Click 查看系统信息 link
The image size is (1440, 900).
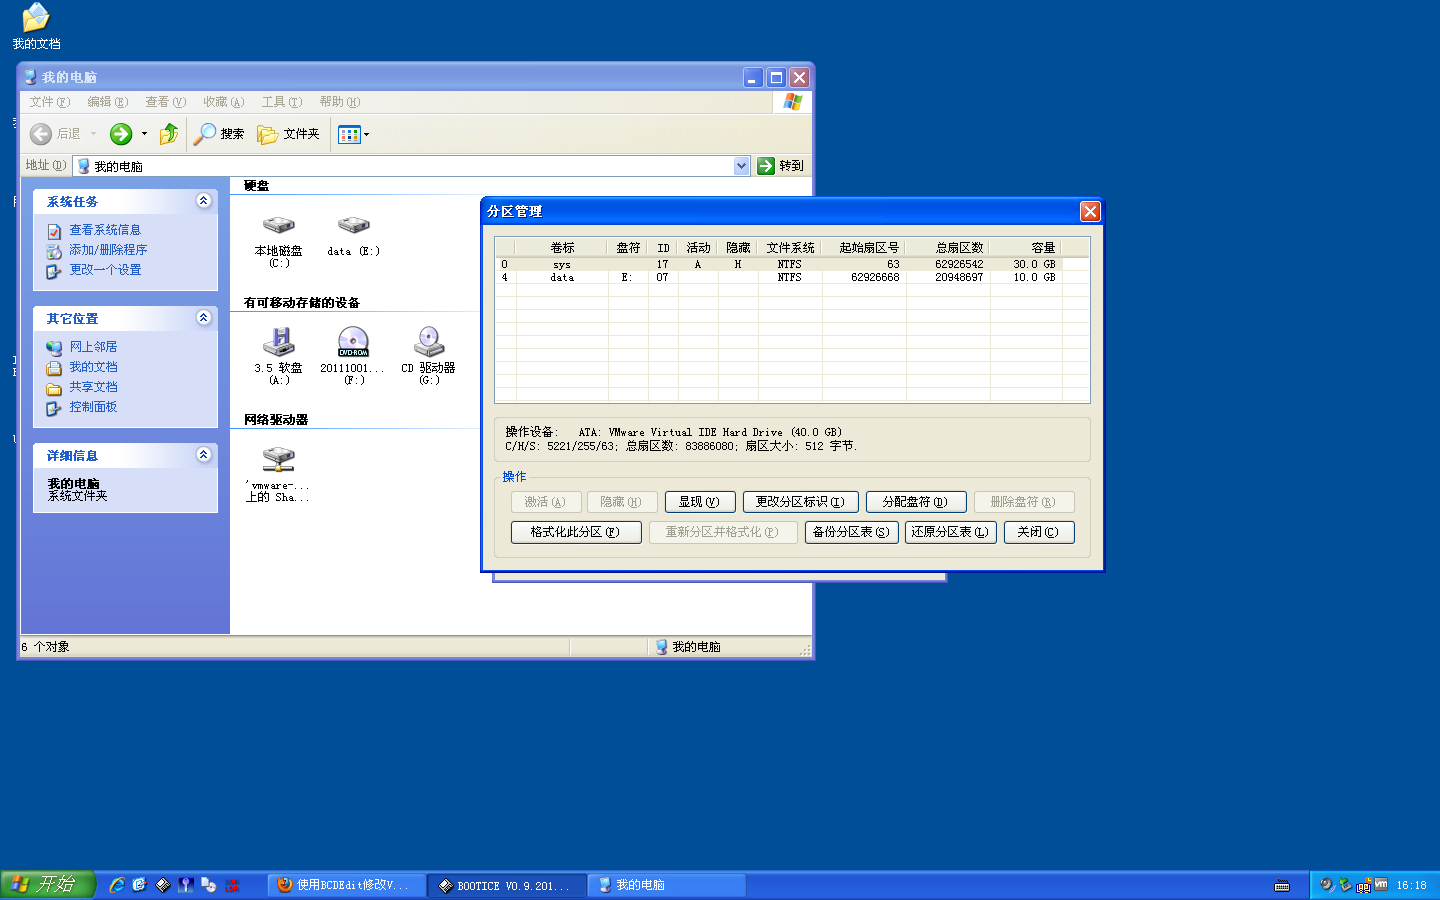[105, 230]
